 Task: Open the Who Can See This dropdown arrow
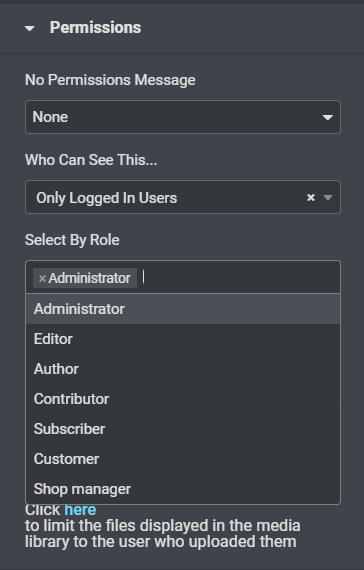pyautogui.click(x=328, y=197)
